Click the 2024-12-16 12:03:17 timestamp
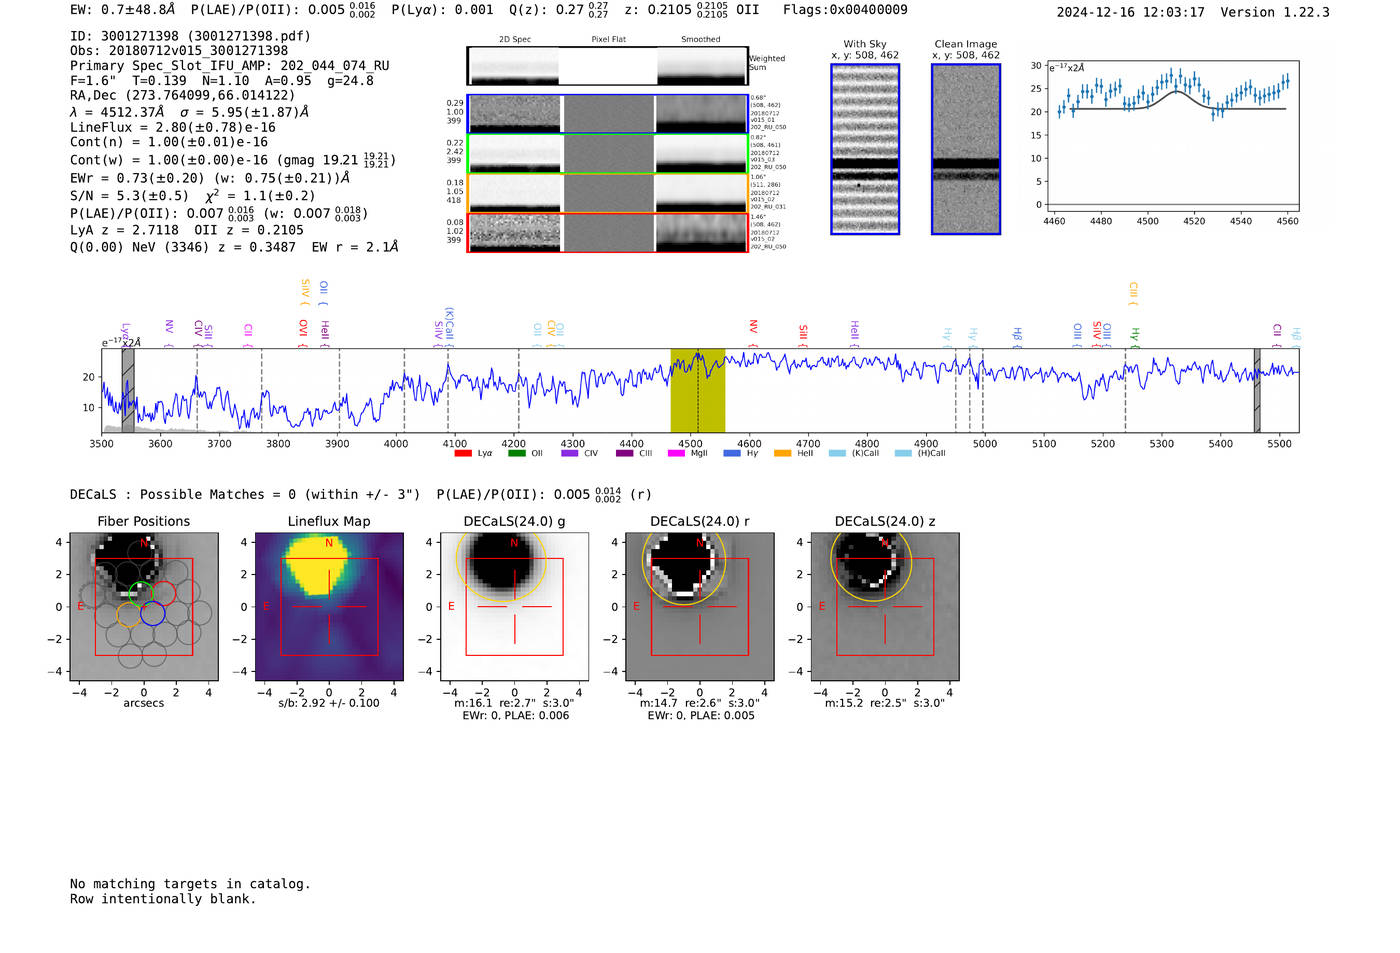1400x953 pixels. coord(1131,12)
